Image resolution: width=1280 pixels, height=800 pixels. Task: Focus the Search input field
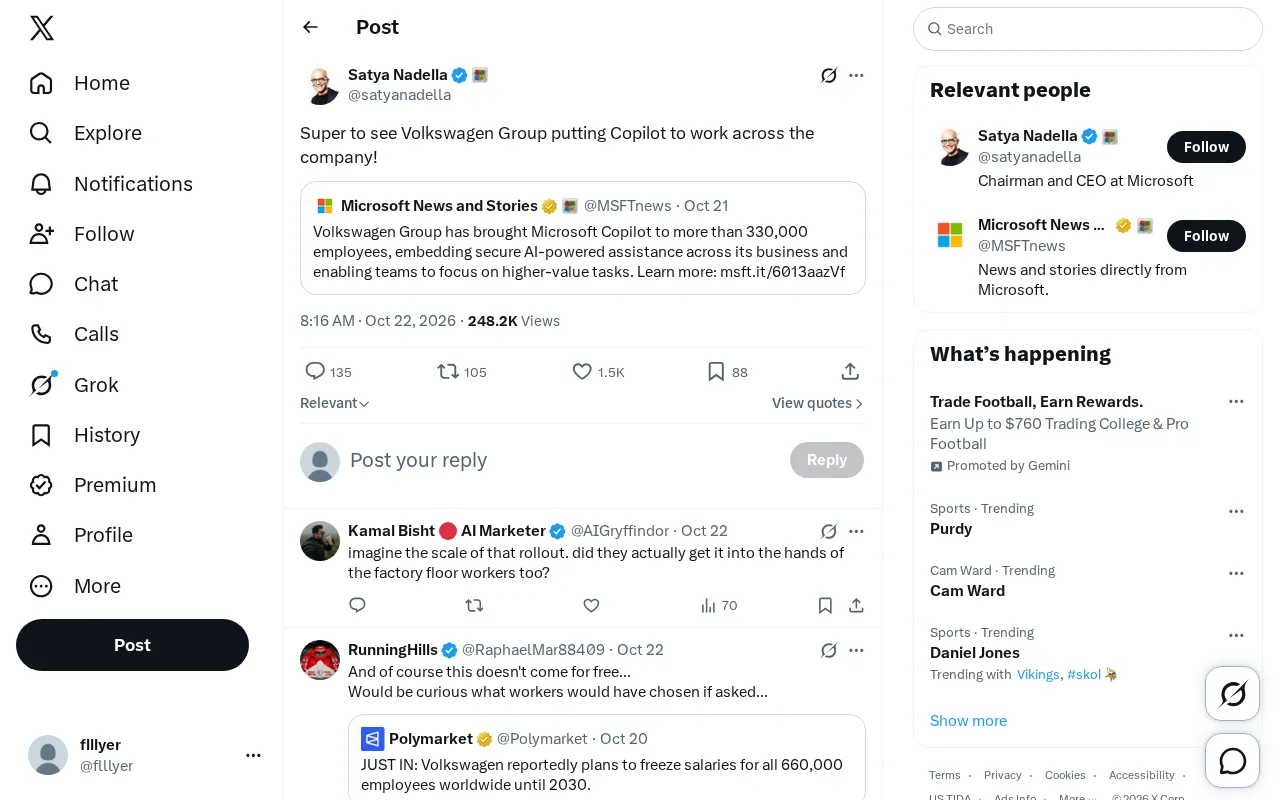pyautogui.click(x=1088, y=29)
